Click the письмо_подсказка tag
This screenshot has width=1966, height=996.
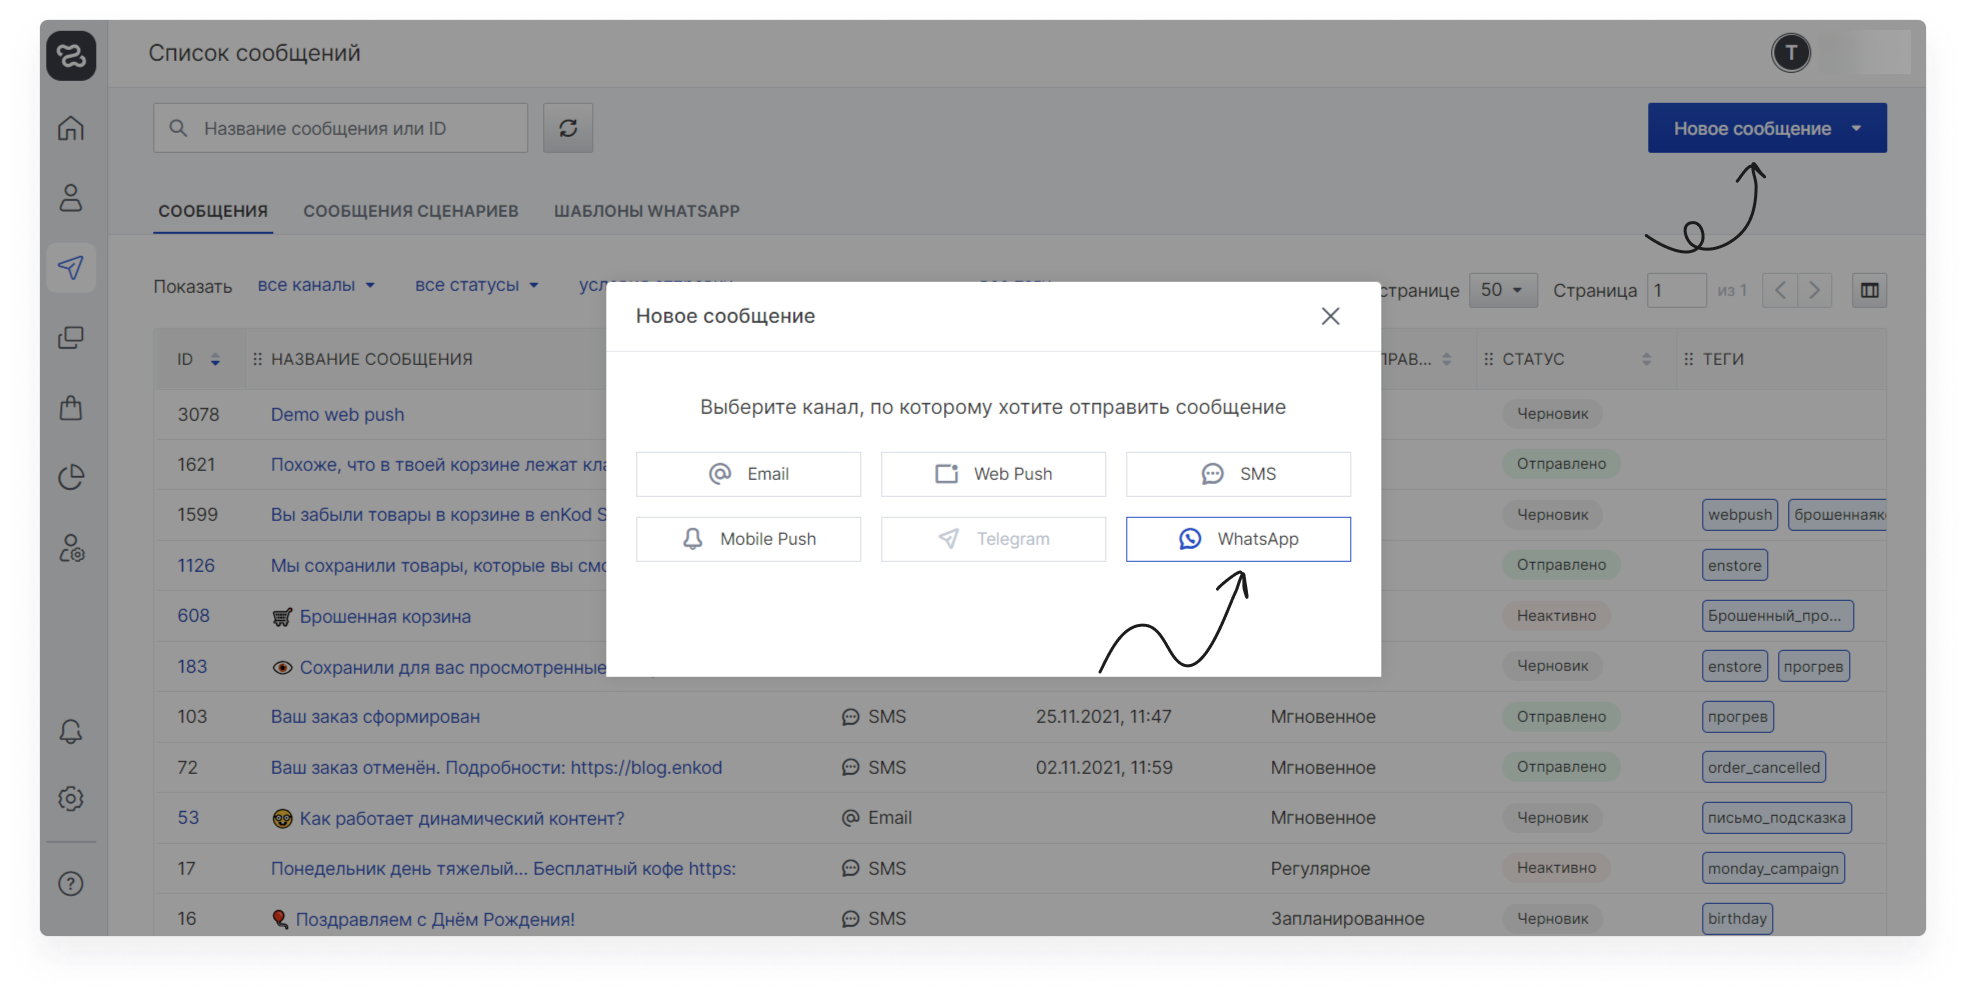1777,818
